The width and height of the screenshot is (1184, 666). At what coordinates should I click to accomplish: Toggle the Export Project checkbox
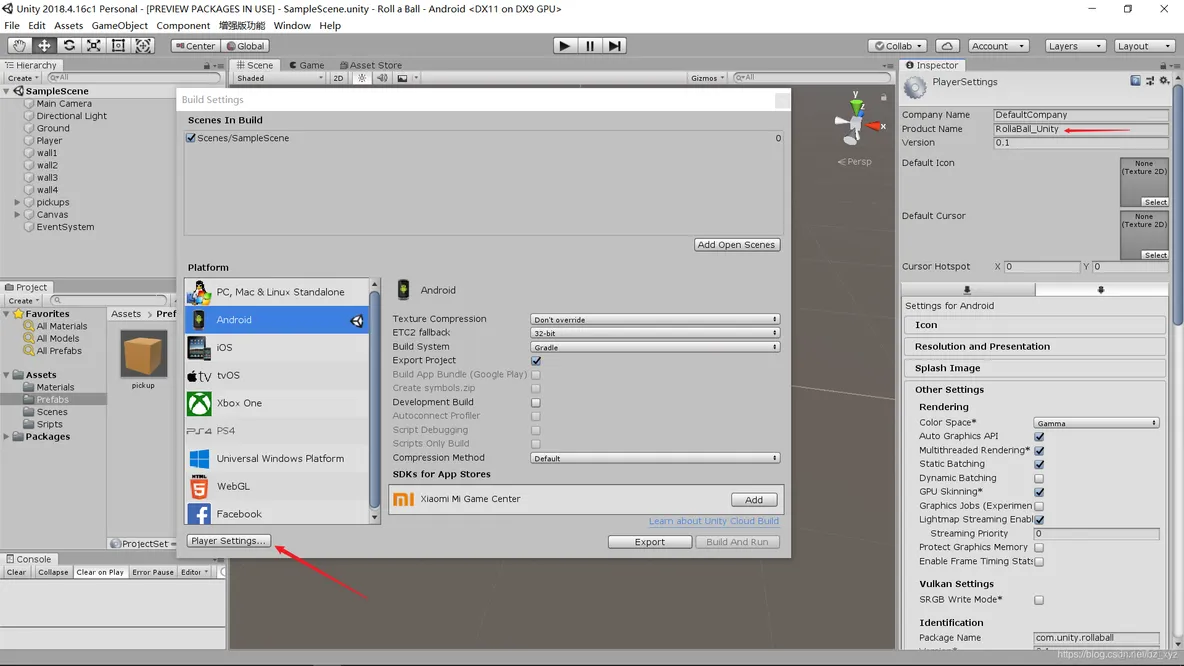536,361
